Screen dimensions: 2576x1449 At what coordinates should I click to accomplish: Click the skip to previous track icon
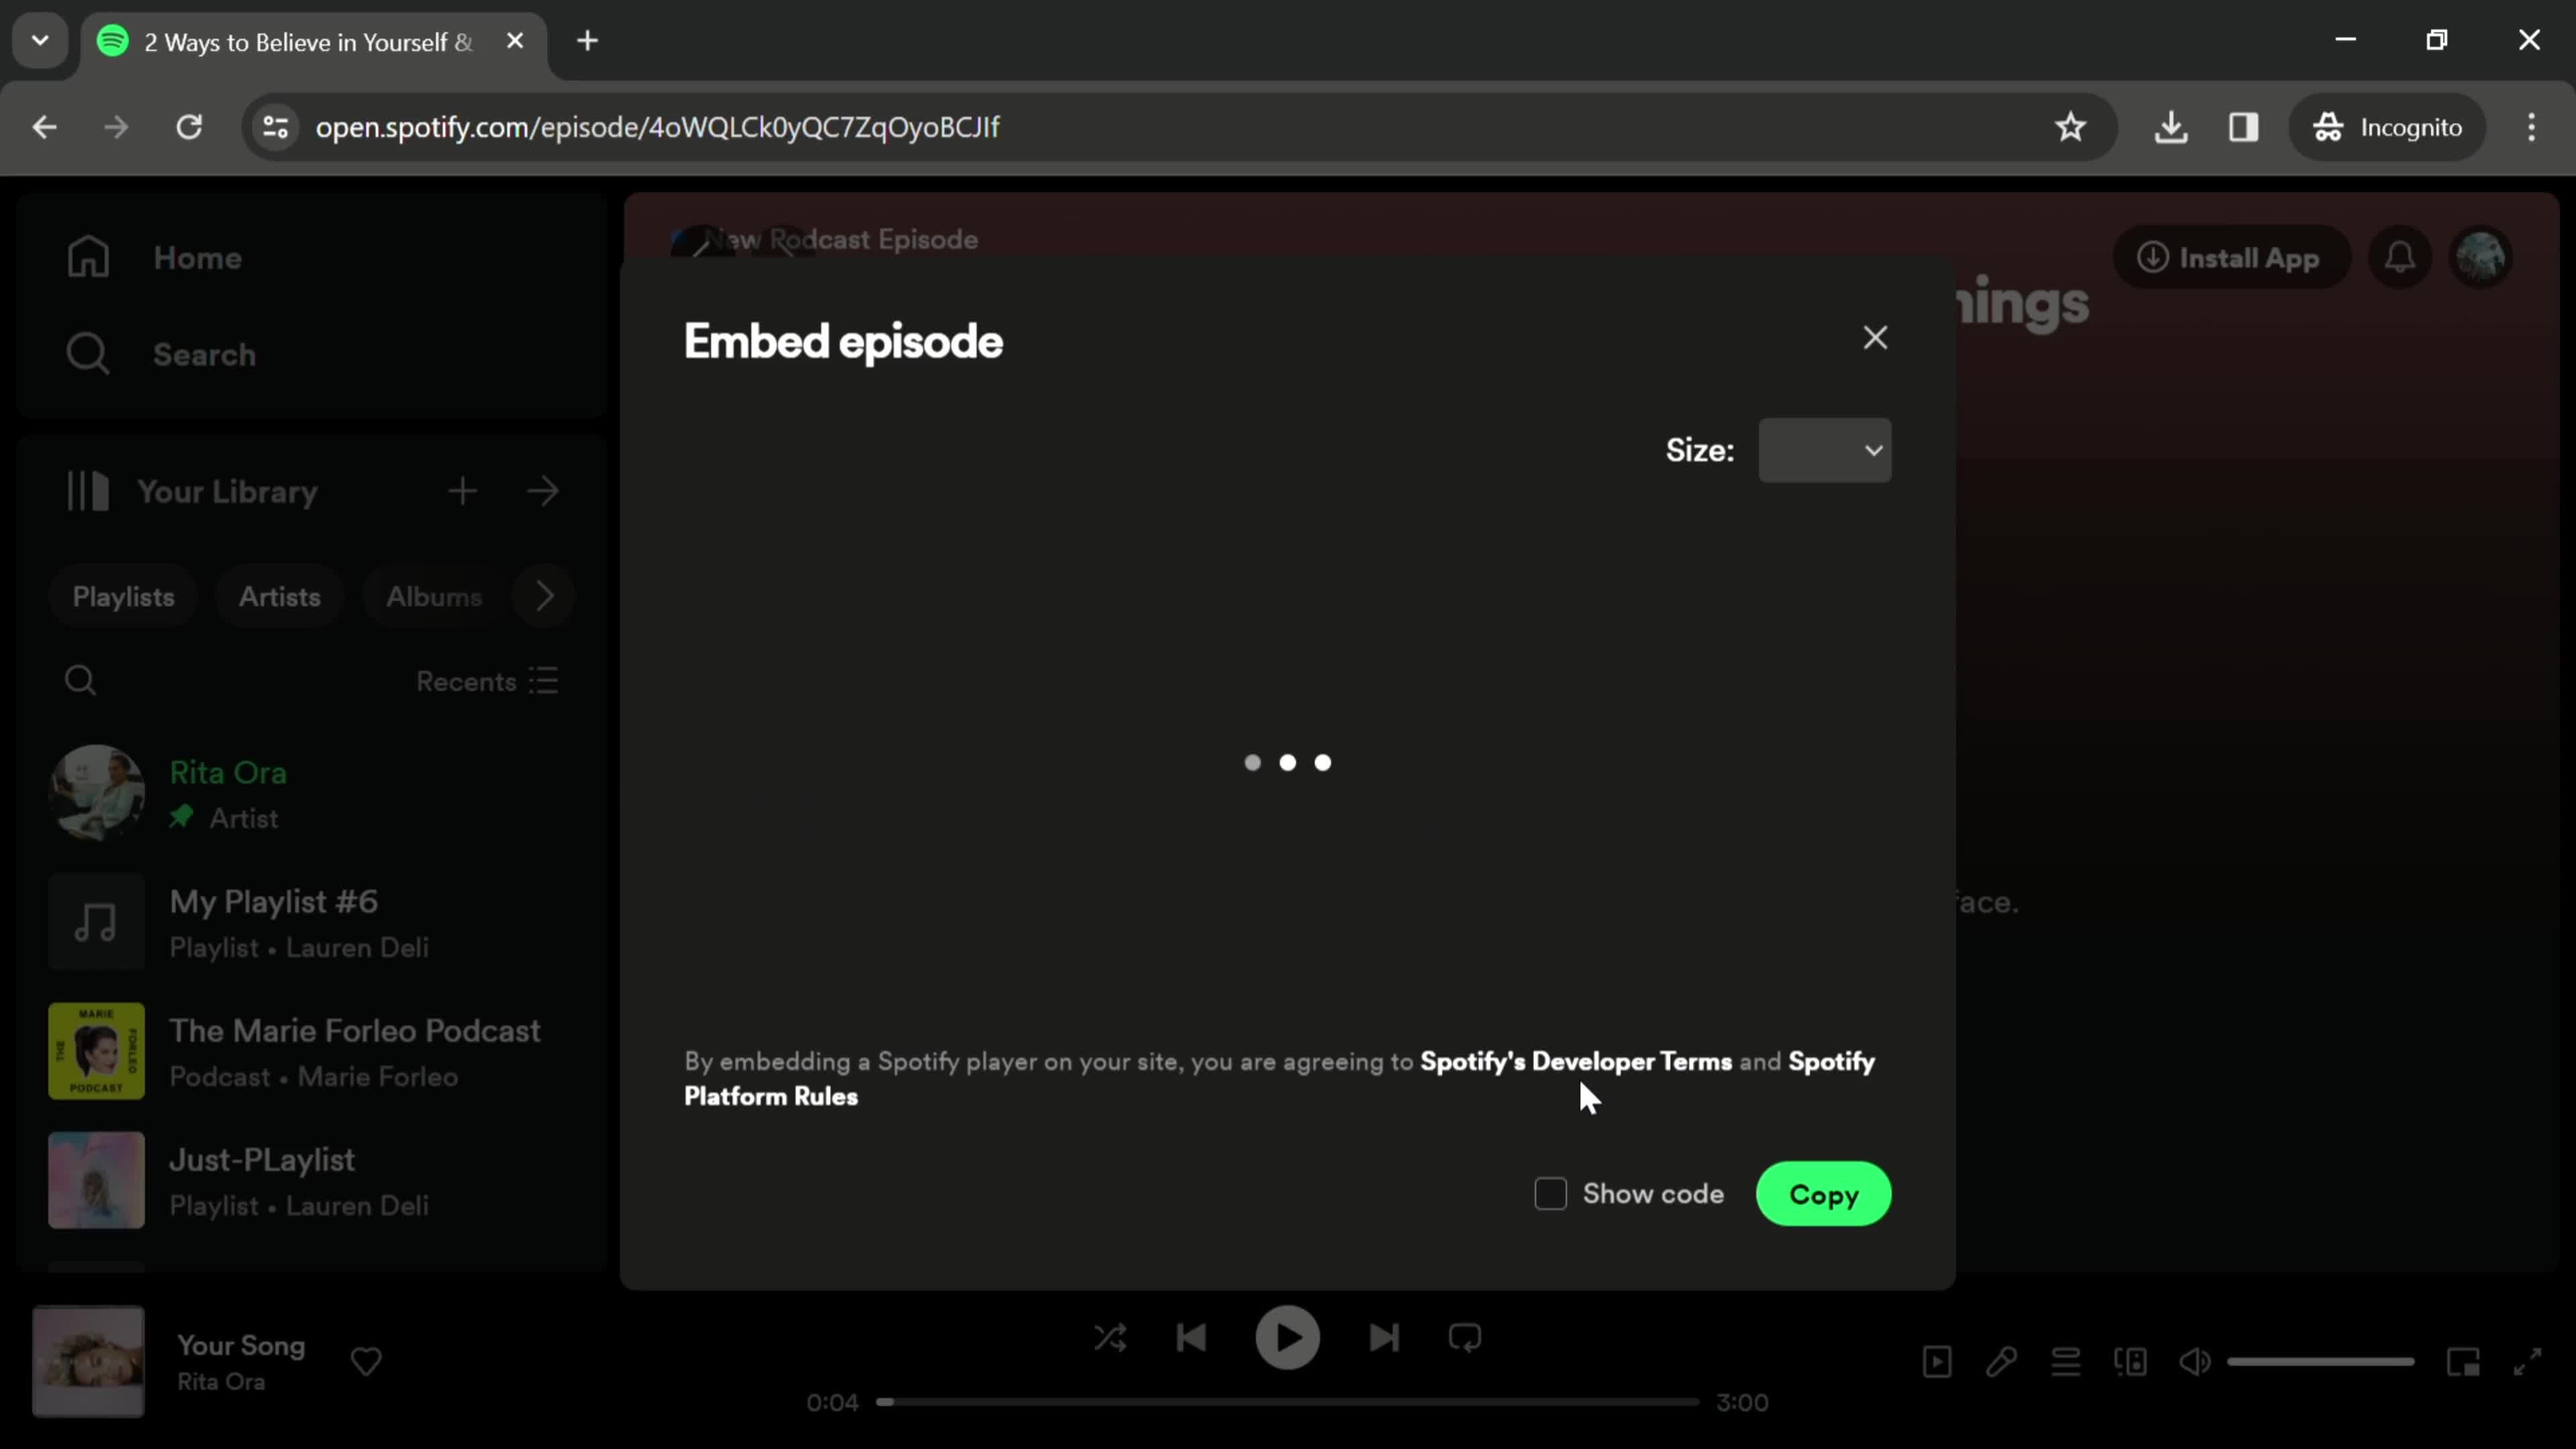click(x=1193, y=1338)
